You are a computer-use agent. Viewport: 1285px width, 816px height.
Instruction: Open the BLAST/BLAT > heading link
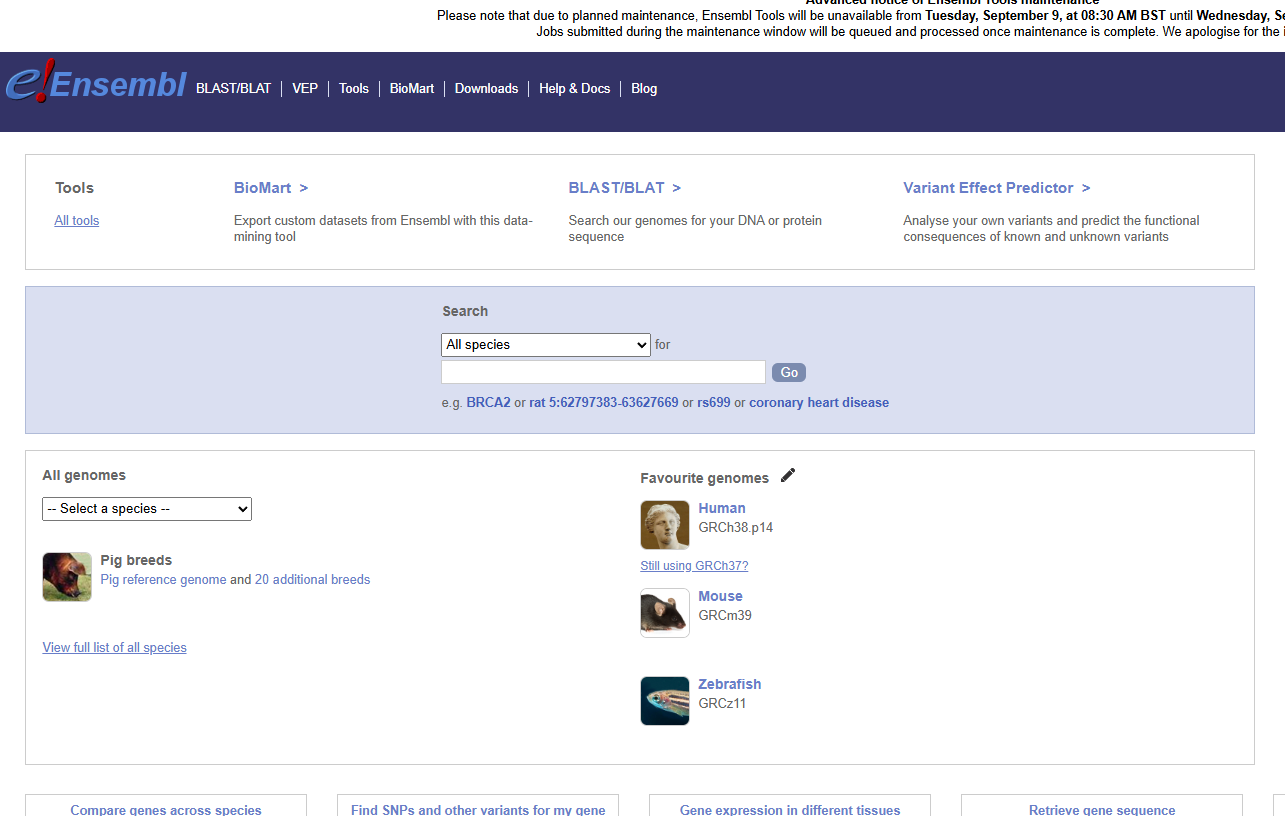coord(625,188)
